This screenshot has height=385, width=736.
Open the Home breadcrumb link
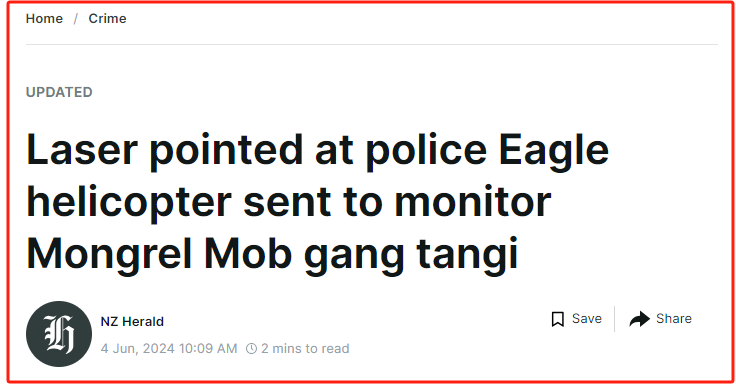click(44, 18)
